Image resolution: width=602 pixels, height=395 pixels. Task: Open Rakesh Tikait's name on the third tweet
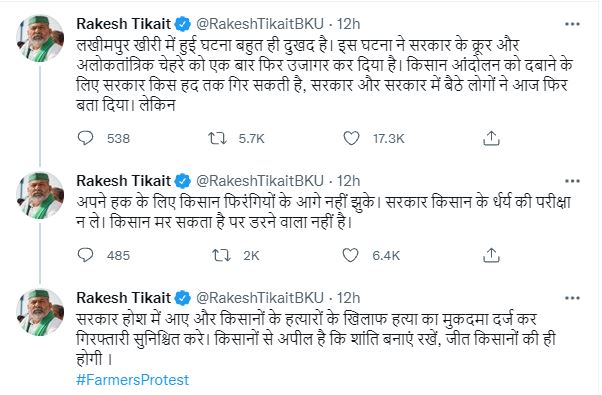click(123, 298)
